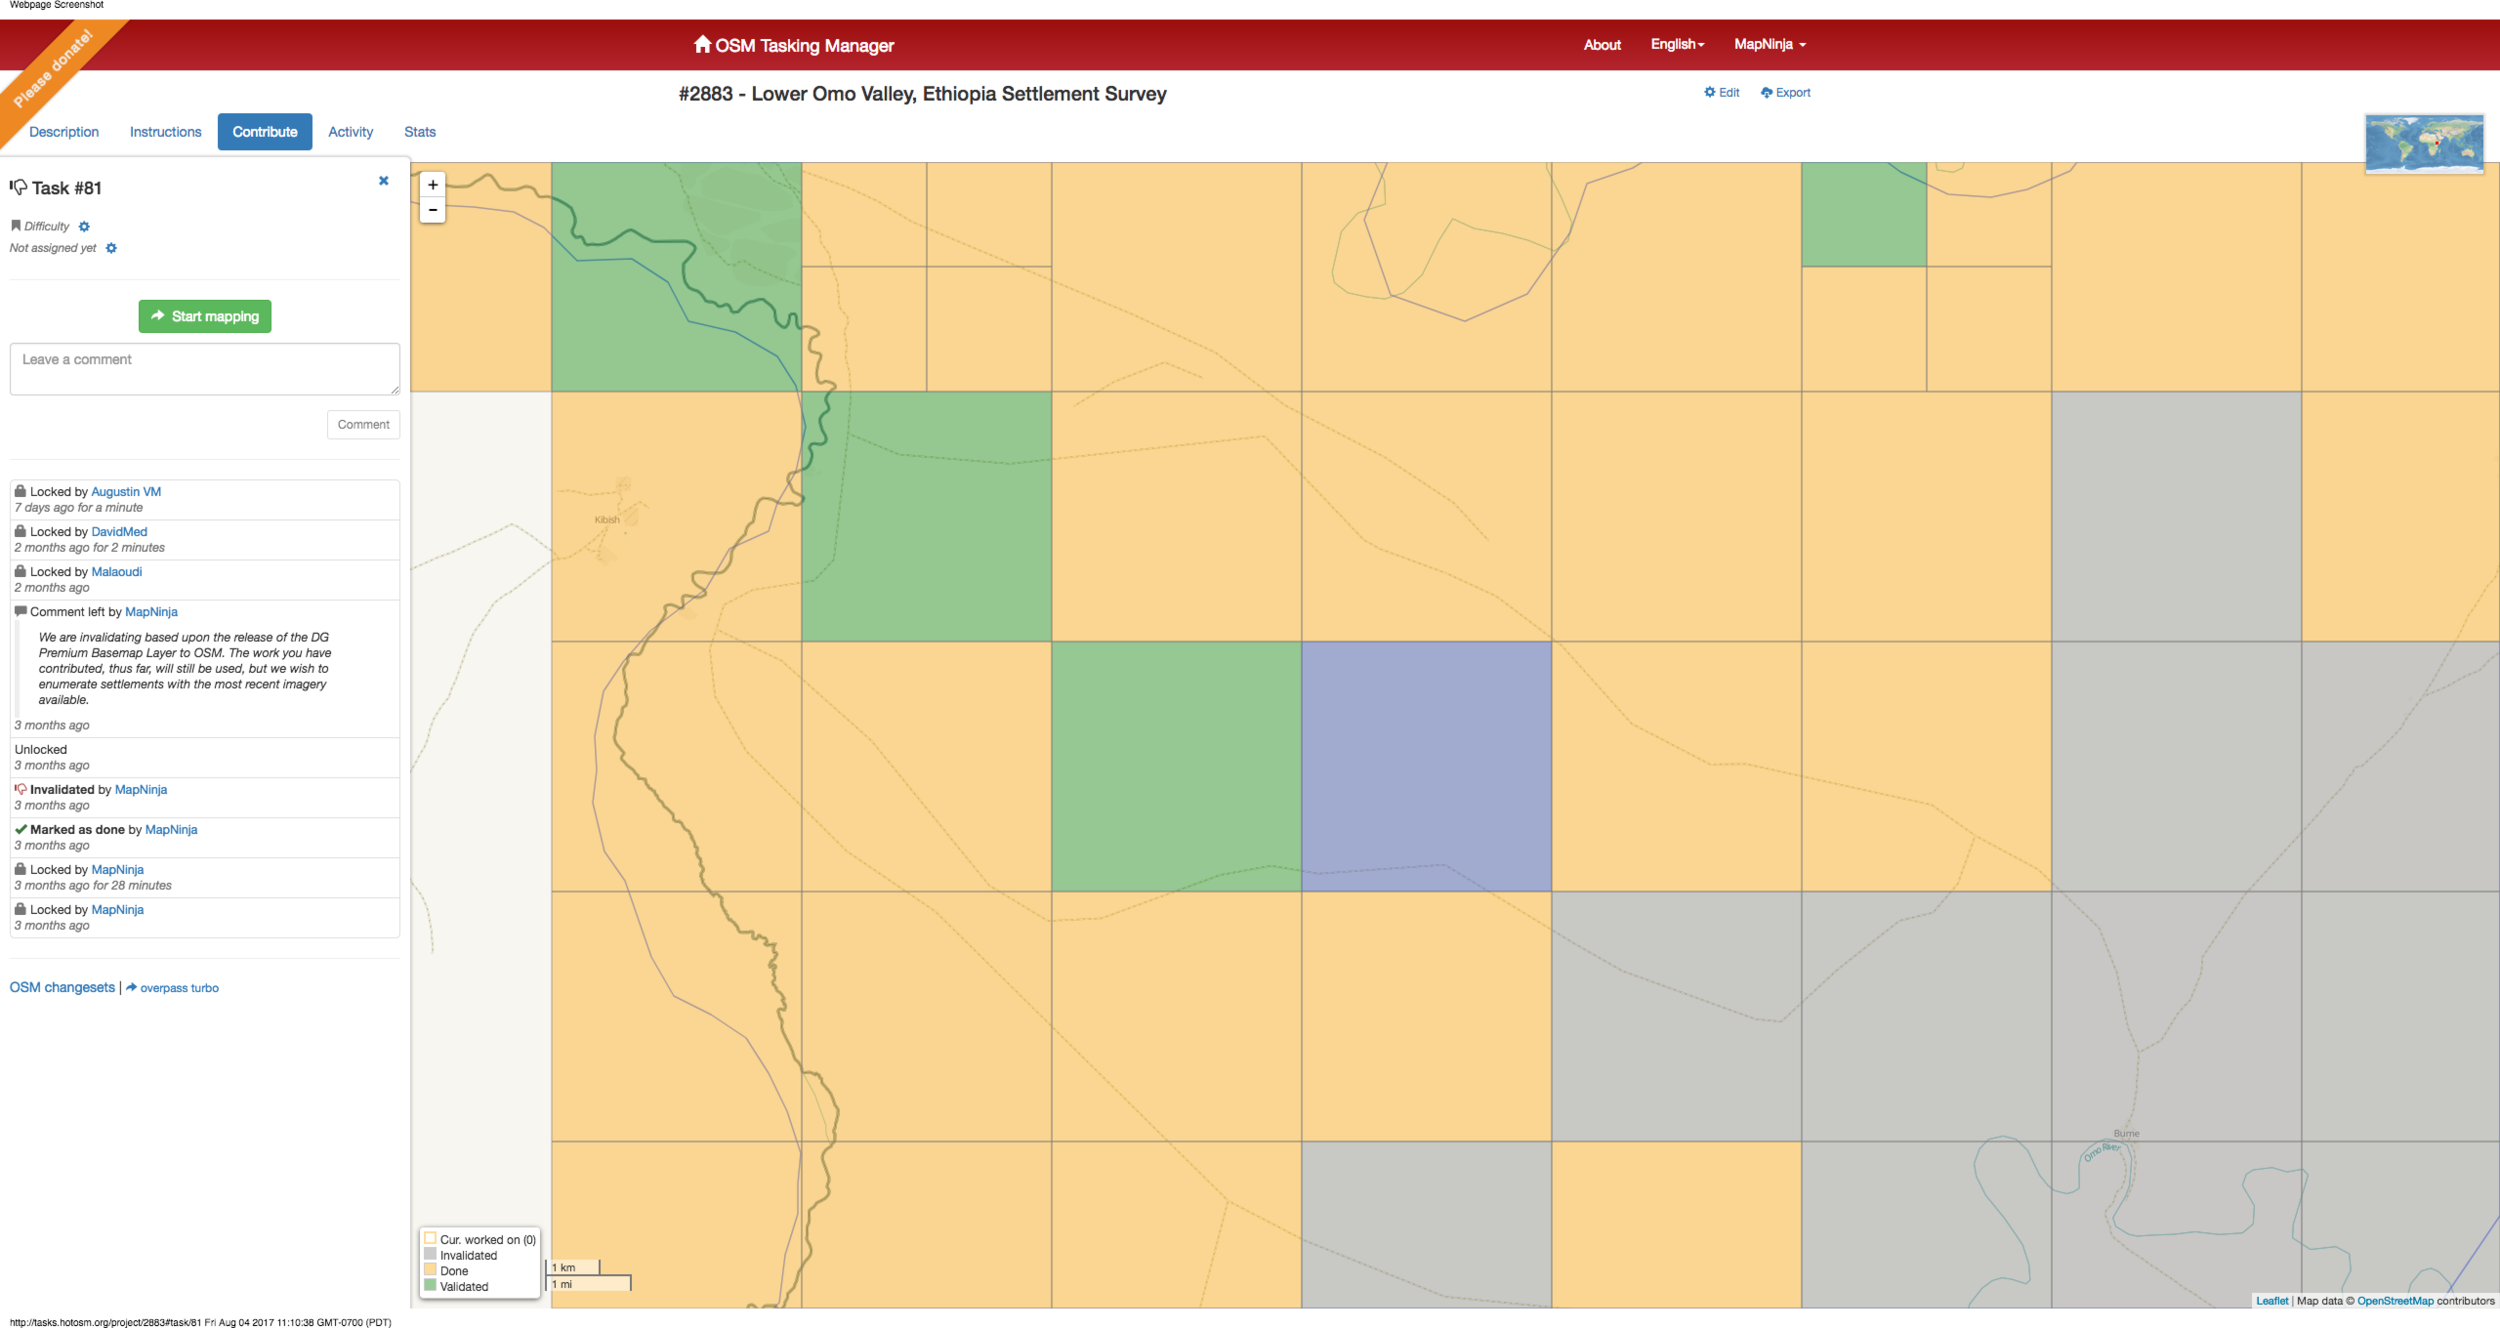Select the blue highlighted task square on the map

tap(1426, 766)
